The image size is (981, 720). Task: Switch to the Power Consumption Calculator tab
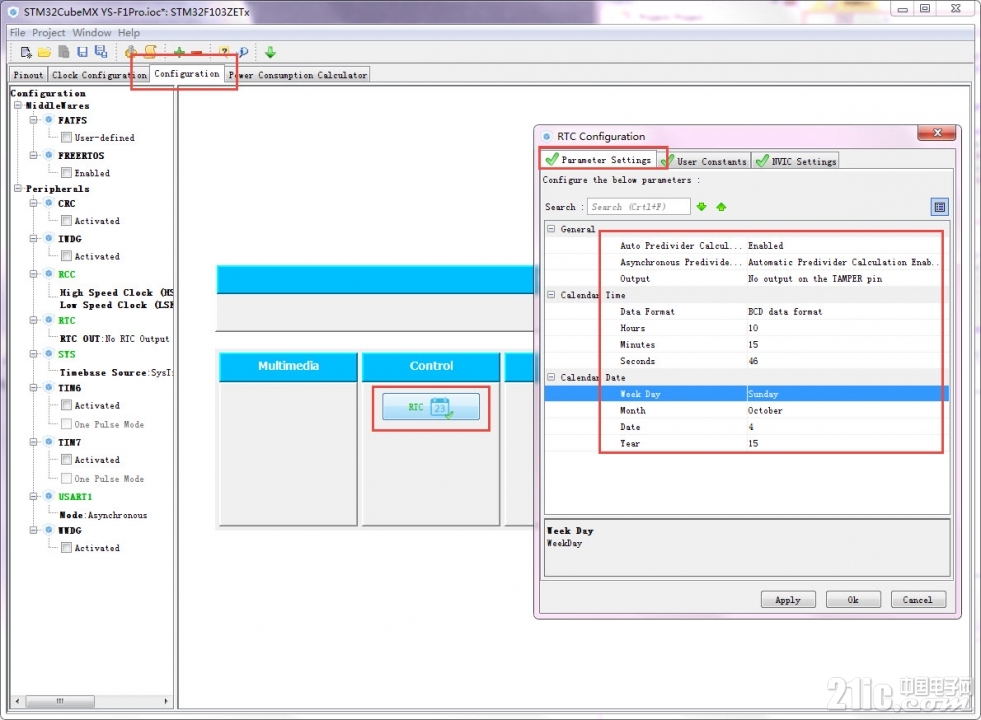click(298, 74)
